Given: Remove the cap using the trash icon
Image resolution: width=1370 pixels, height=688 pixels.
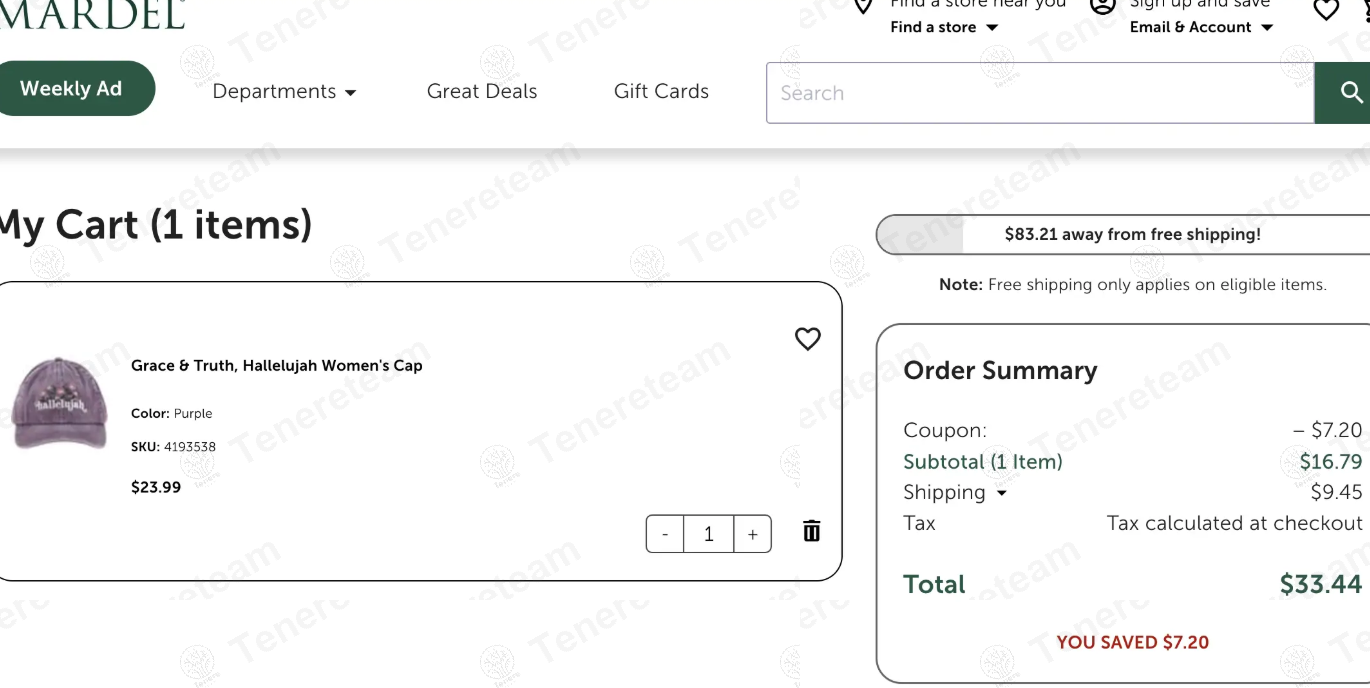Looking at the screenshot, I should tap(812, 531).
